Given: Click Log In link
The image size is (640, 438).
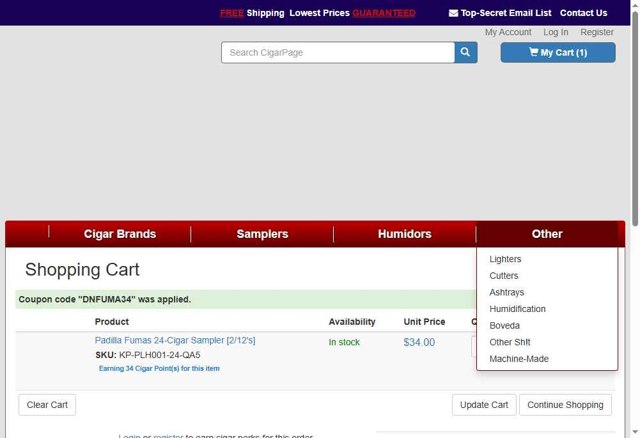Looking at the screenshot, I should (x=556, y=32).
